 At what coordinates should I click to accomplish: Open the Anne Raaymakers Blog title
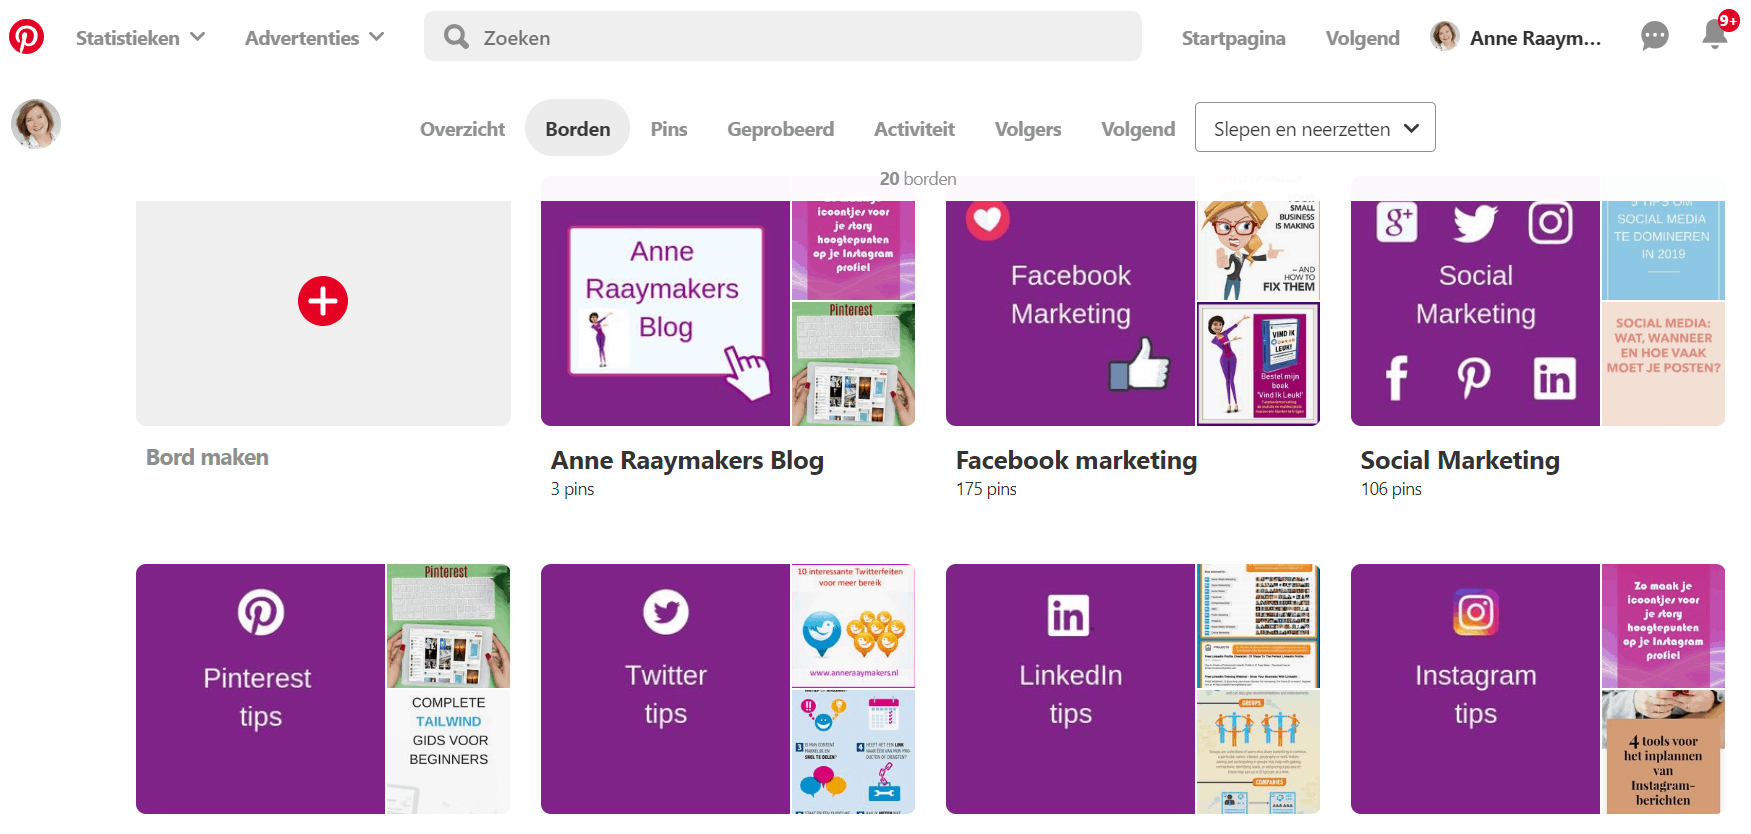(687, 460)
